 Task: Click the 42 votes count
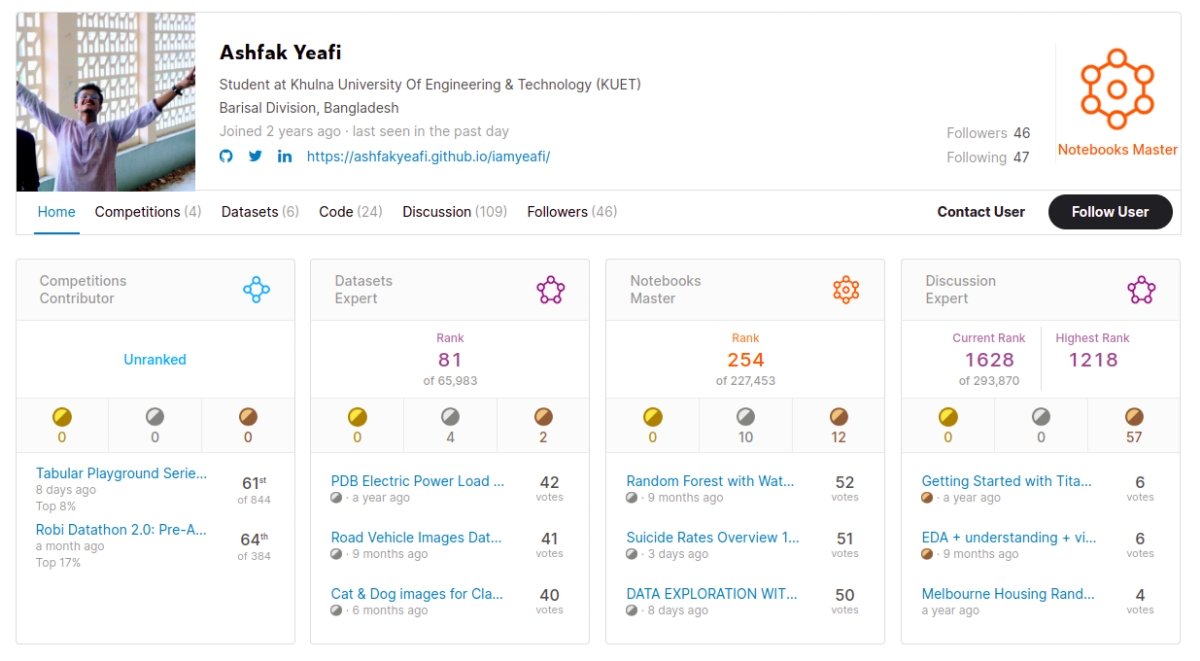click(550, 488)
